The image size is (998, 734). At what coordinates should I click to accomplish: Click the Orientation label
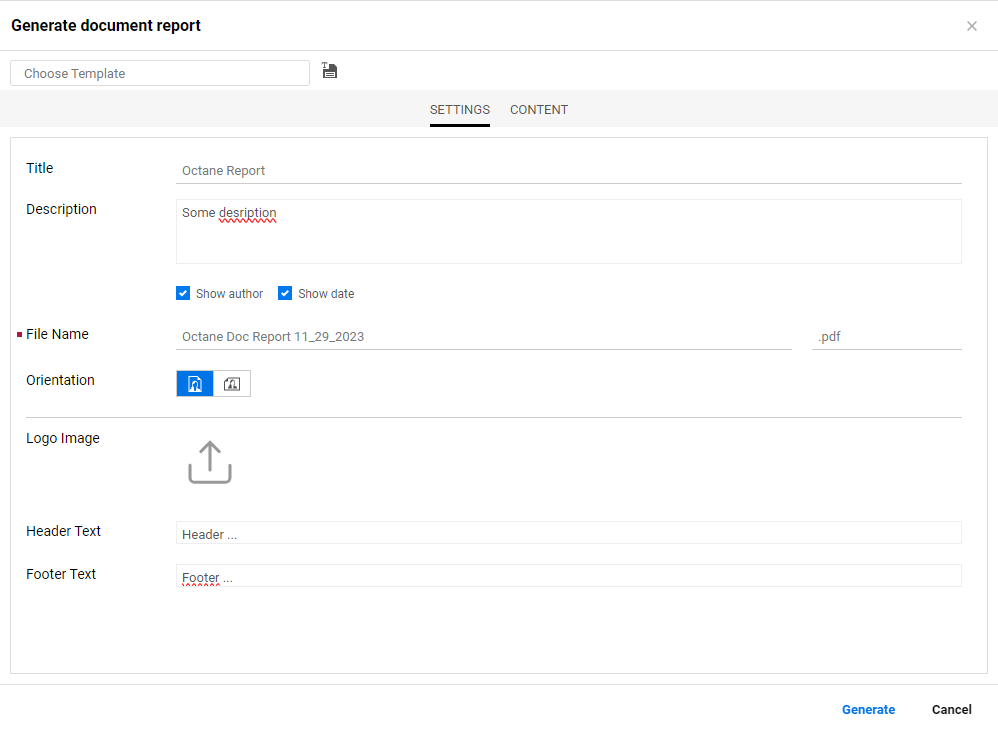point(60,380)
